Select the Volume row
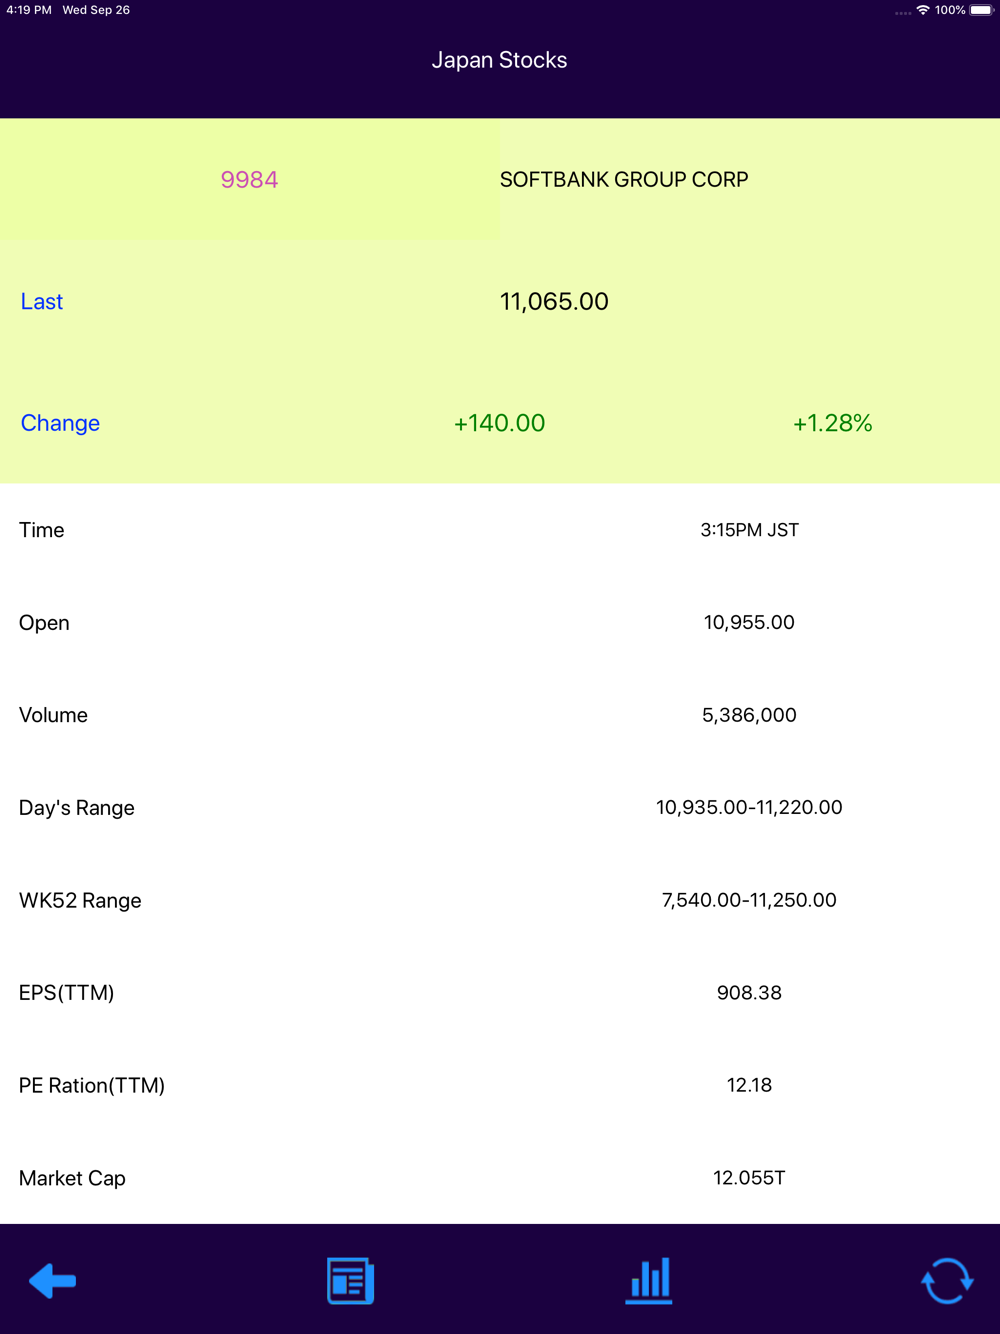 point(500,715)
